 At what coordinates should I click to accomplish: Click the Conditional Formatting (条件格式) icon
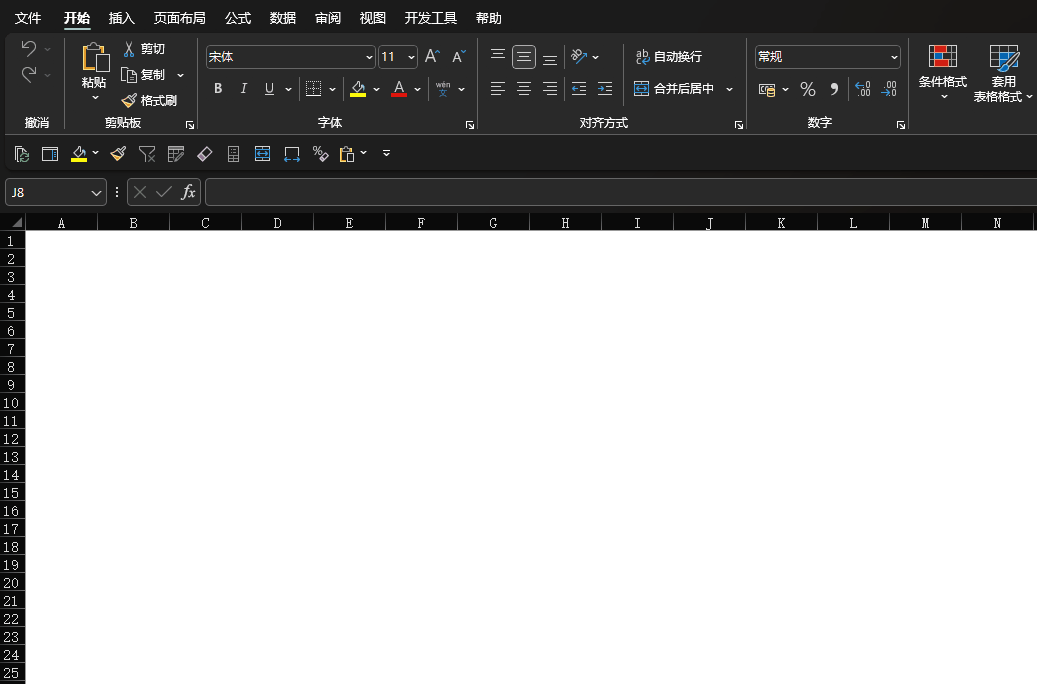pyautogui.click(x=942, y=57)
